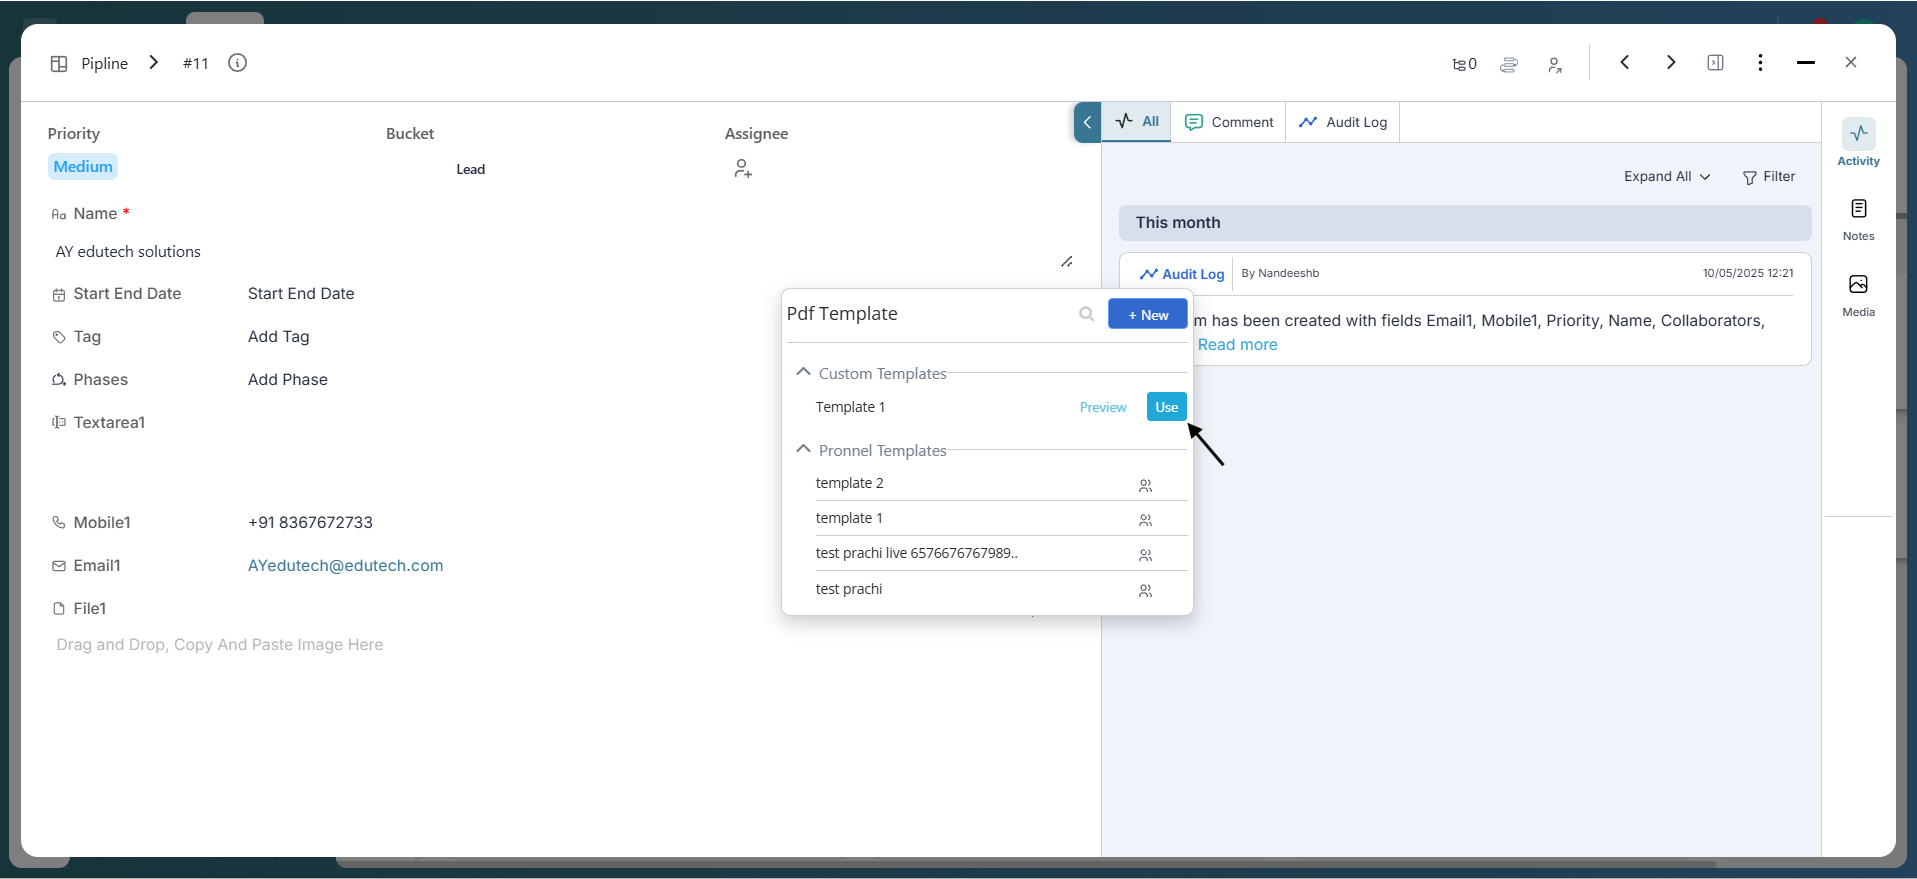The image size is (1917, 879).
Task: Add an assignee with the person-plus icon
Action: point(742,169)
